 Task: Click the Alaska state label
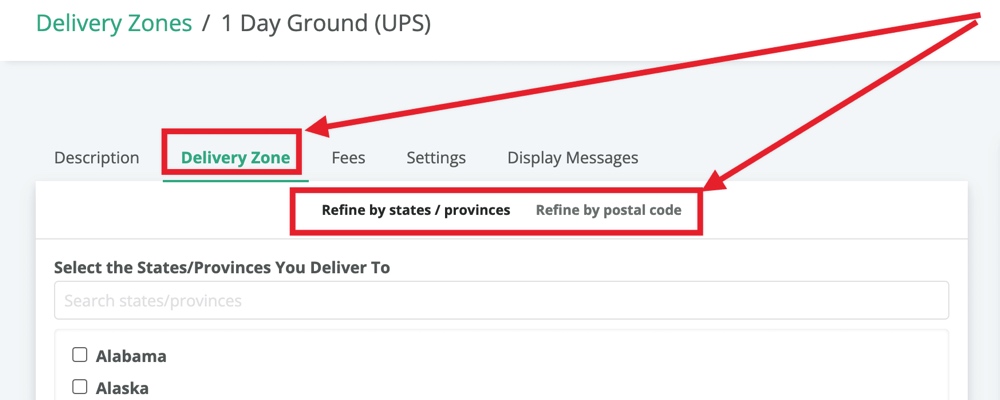[122, 388]
